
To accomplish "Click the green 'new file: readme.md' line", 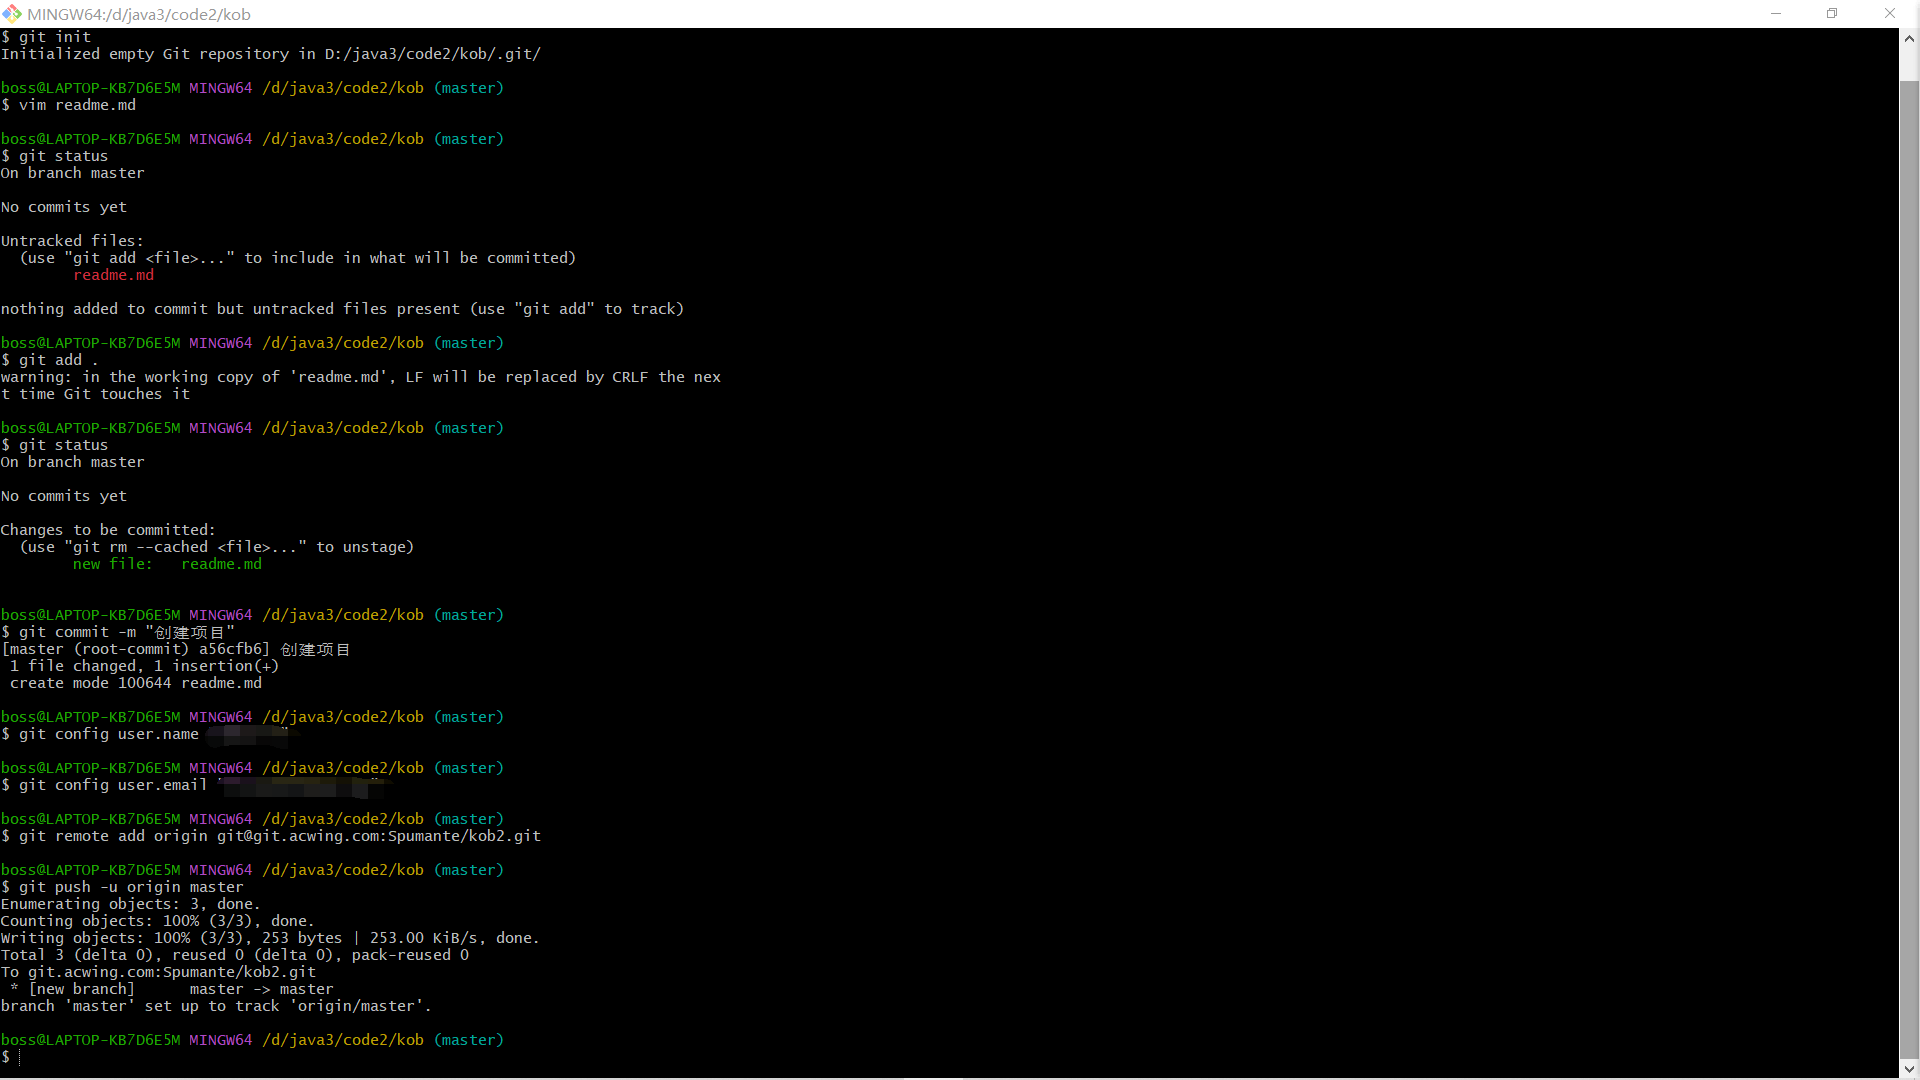I will tap(167, 564).
